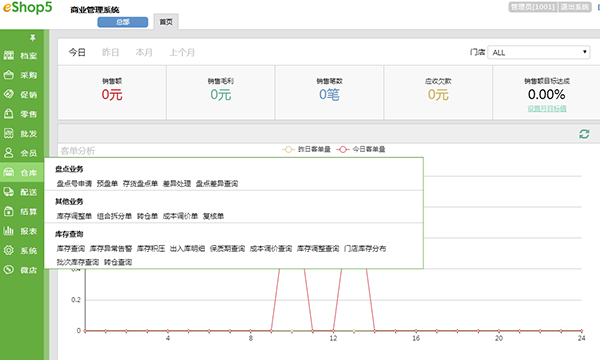This screenshot has width=600, height=360.
Task: Open the 结算 (settlement) sidebar module
Action: coord(21,212)
